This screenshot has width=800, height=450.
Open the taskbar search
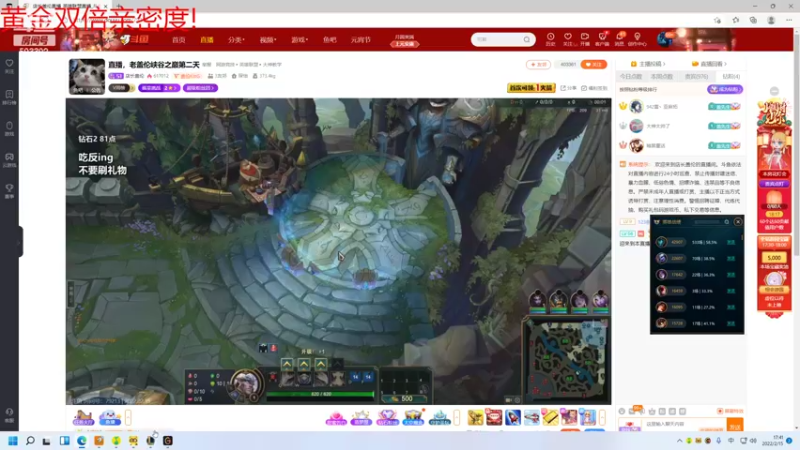coord(30,441)
